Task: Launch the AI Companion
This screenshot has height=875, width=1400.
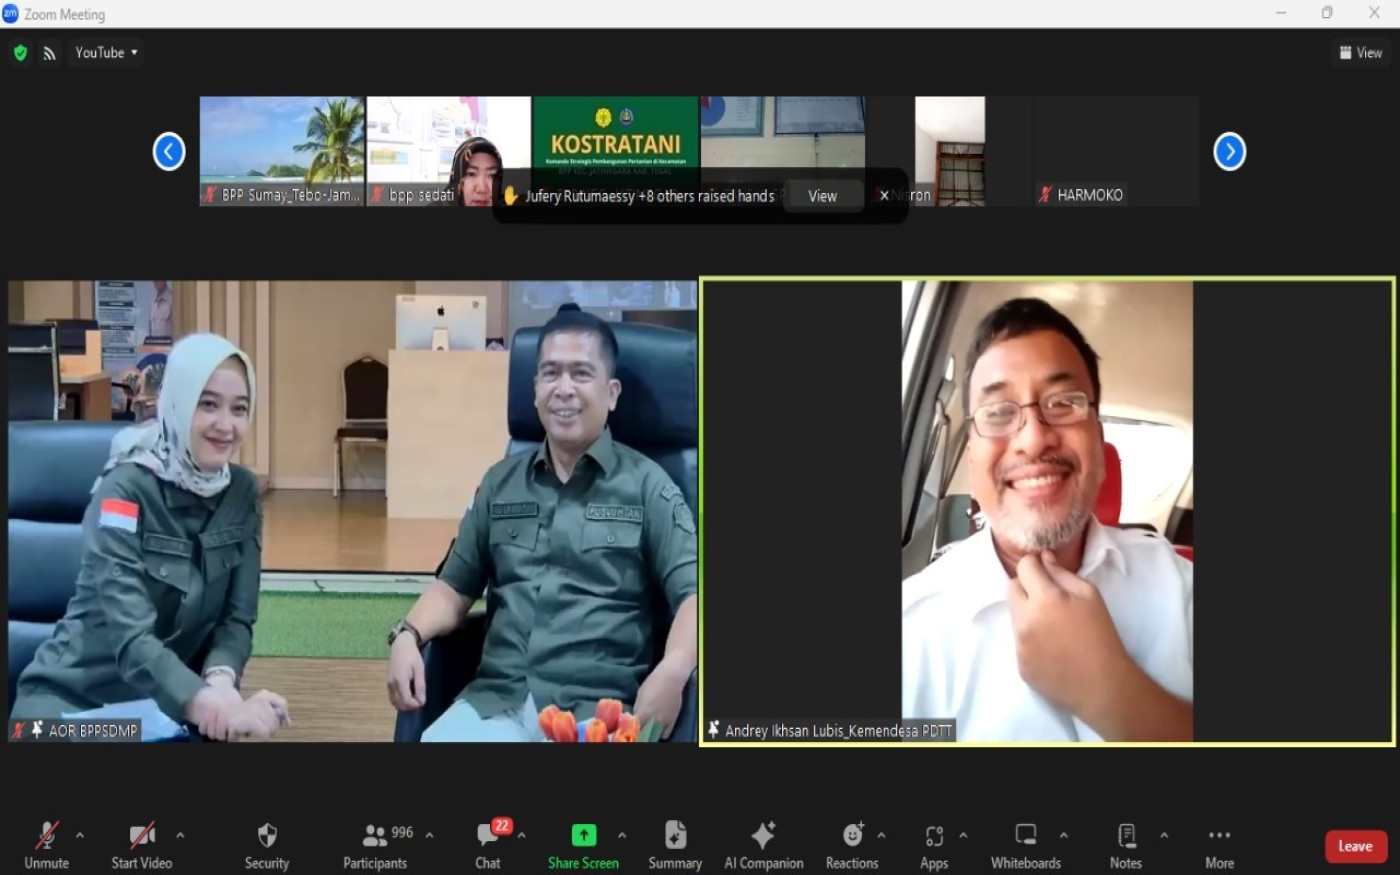Action: click(763, 845)
